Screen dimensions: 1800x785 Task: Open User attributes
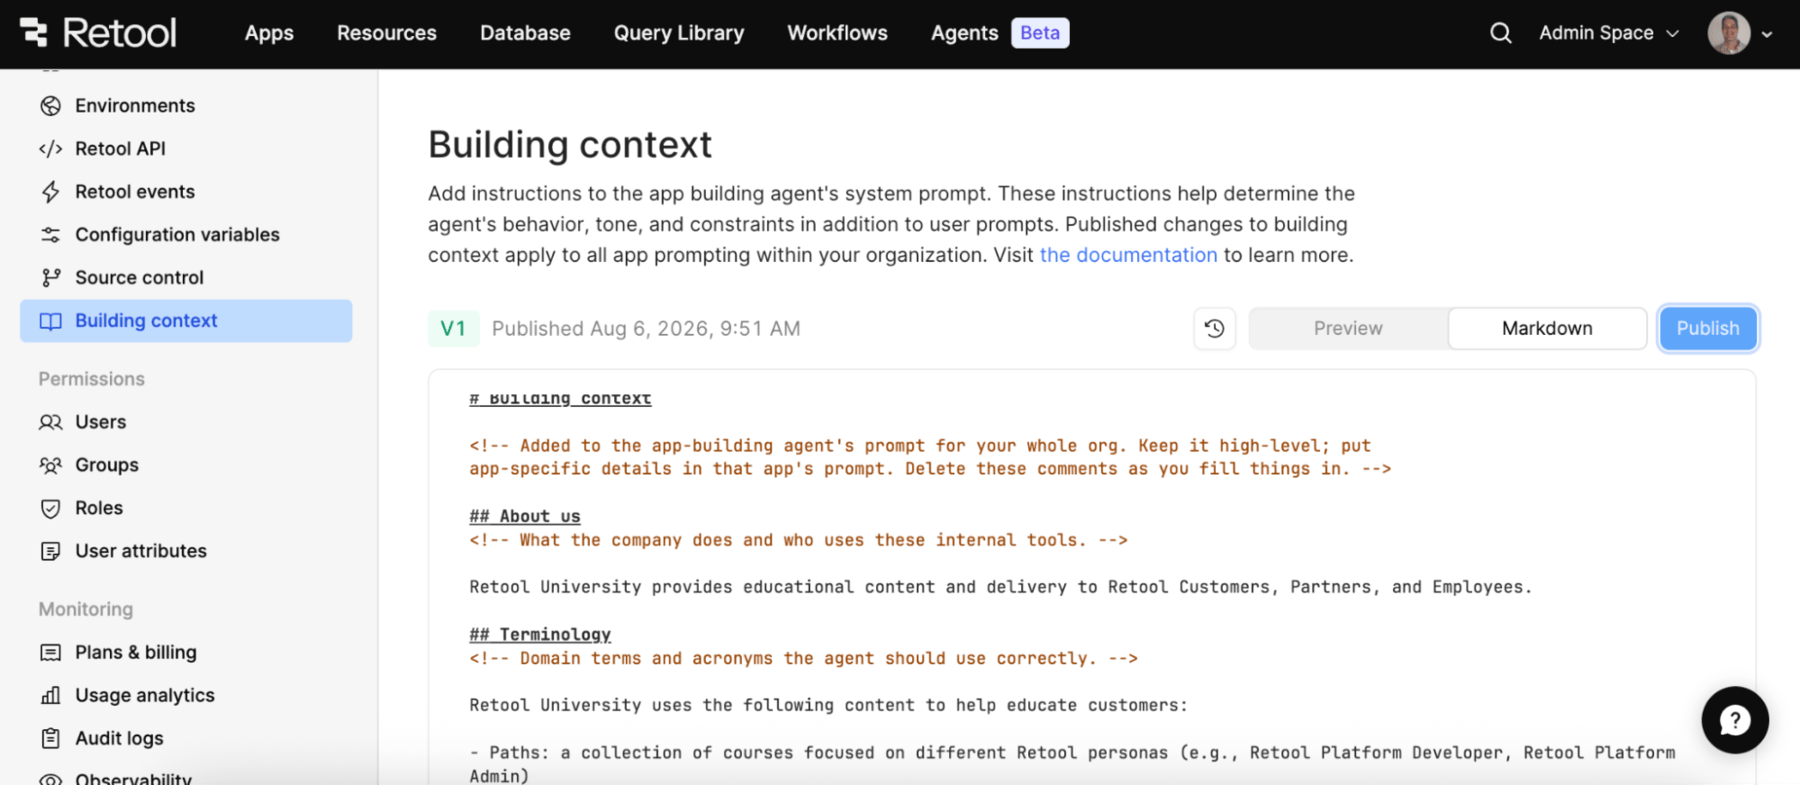(186, 551)
